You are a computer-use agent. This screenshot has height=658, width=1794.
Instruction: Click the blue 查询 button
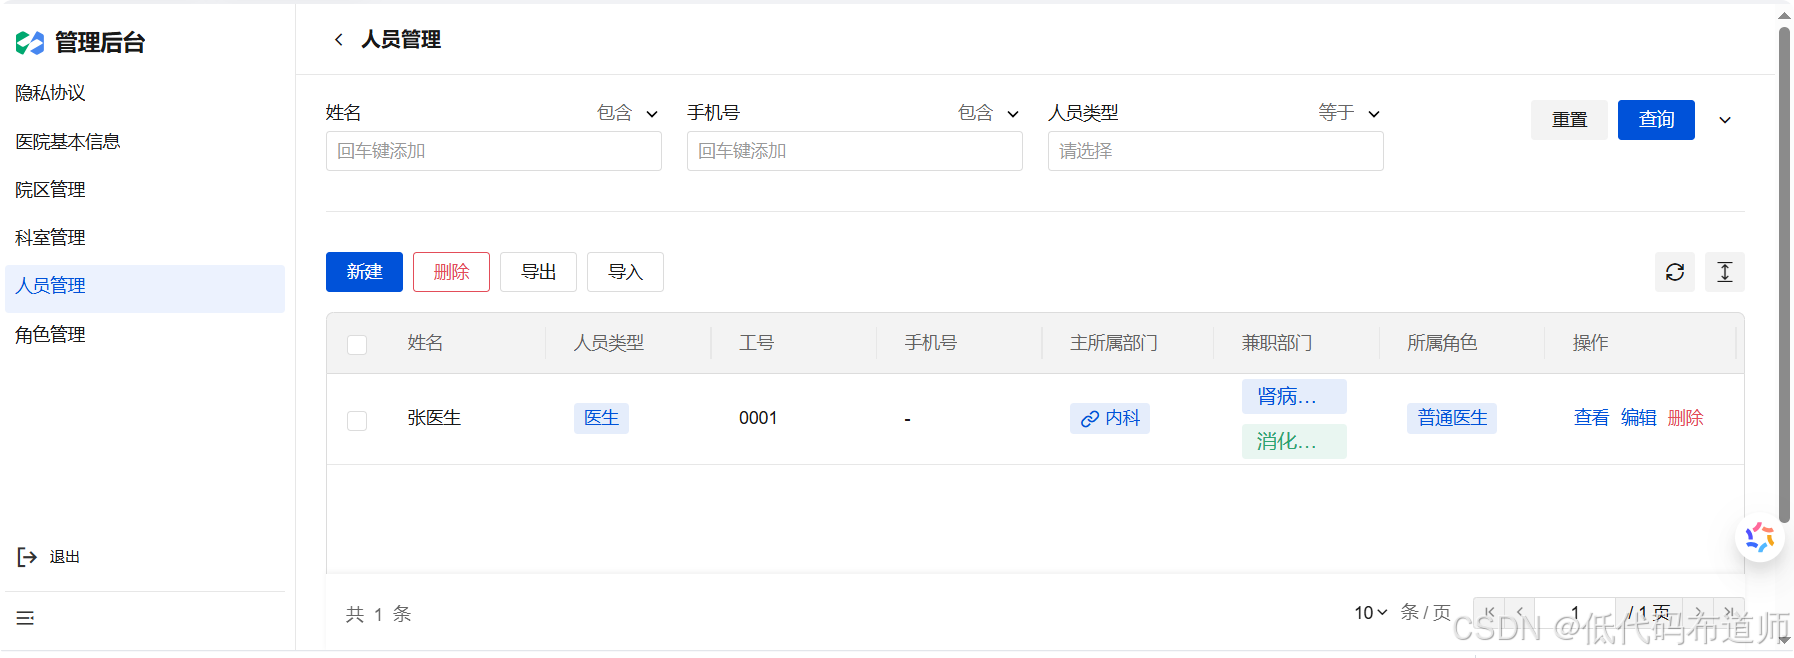pos(1656,120)
